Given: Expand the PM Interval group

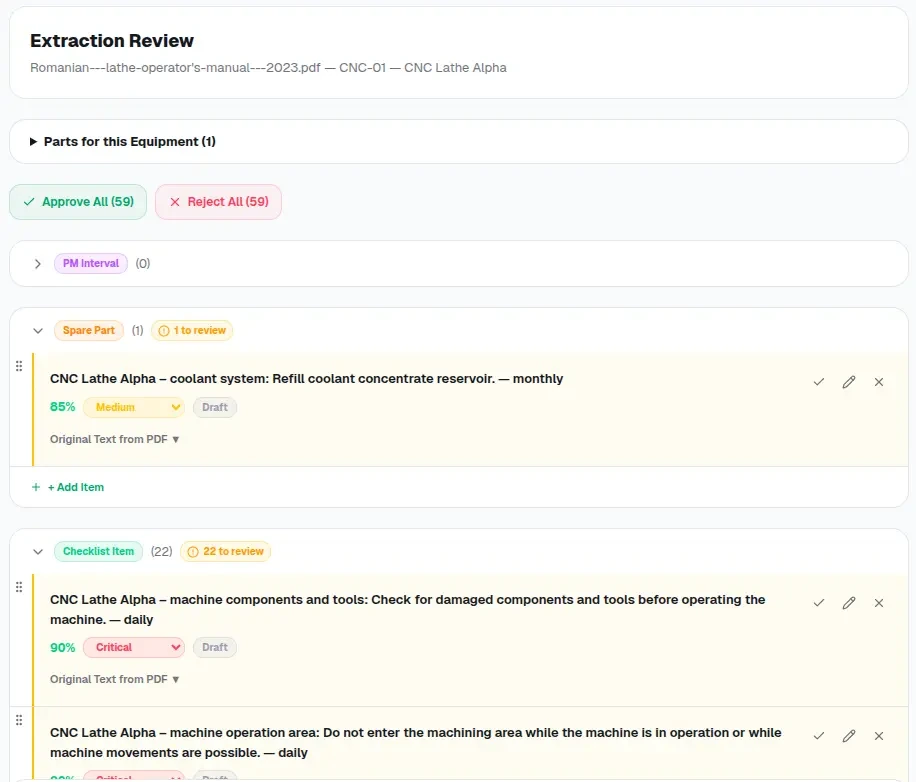Looking at the screenshot, I should click(38, 264).
